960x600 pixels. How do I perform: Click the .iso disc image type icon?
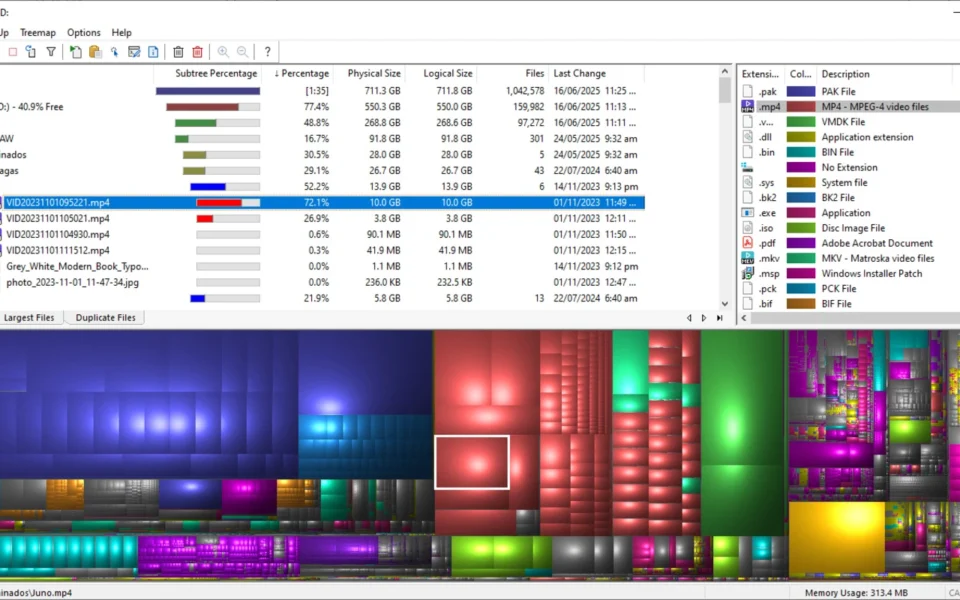[747, 228]
